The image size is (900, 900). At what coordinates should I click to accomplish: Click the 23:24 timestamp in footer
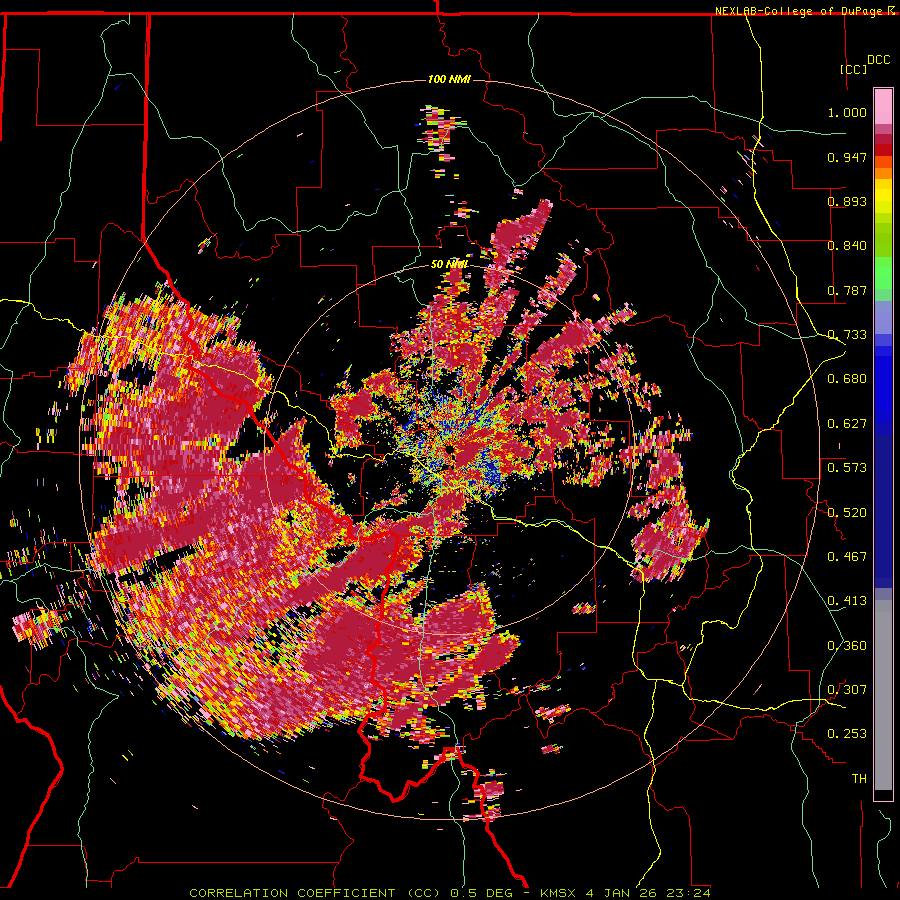pyautogui.click(x=688, y=893)
